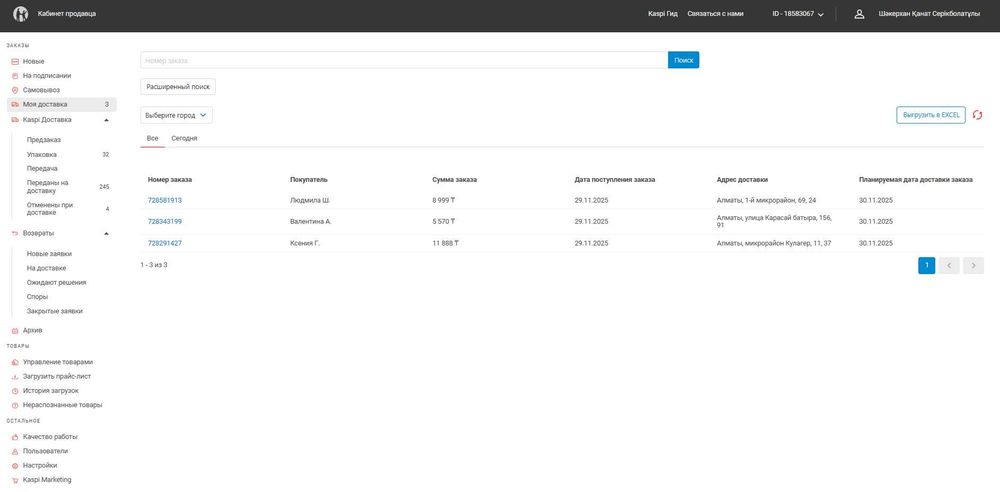Open order link 728581913
Image resolution: width=1000 pixels, height=492 pixels.
165,200
